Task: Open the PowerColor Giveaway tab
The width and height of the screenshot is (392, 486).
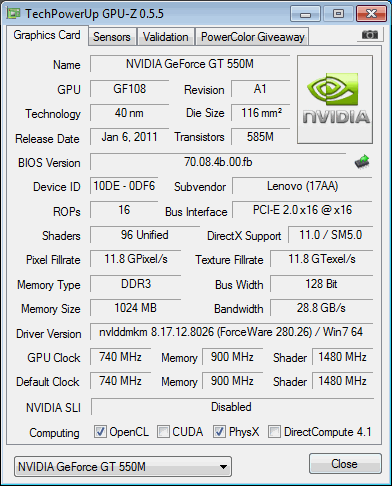Action: point(253,37)
